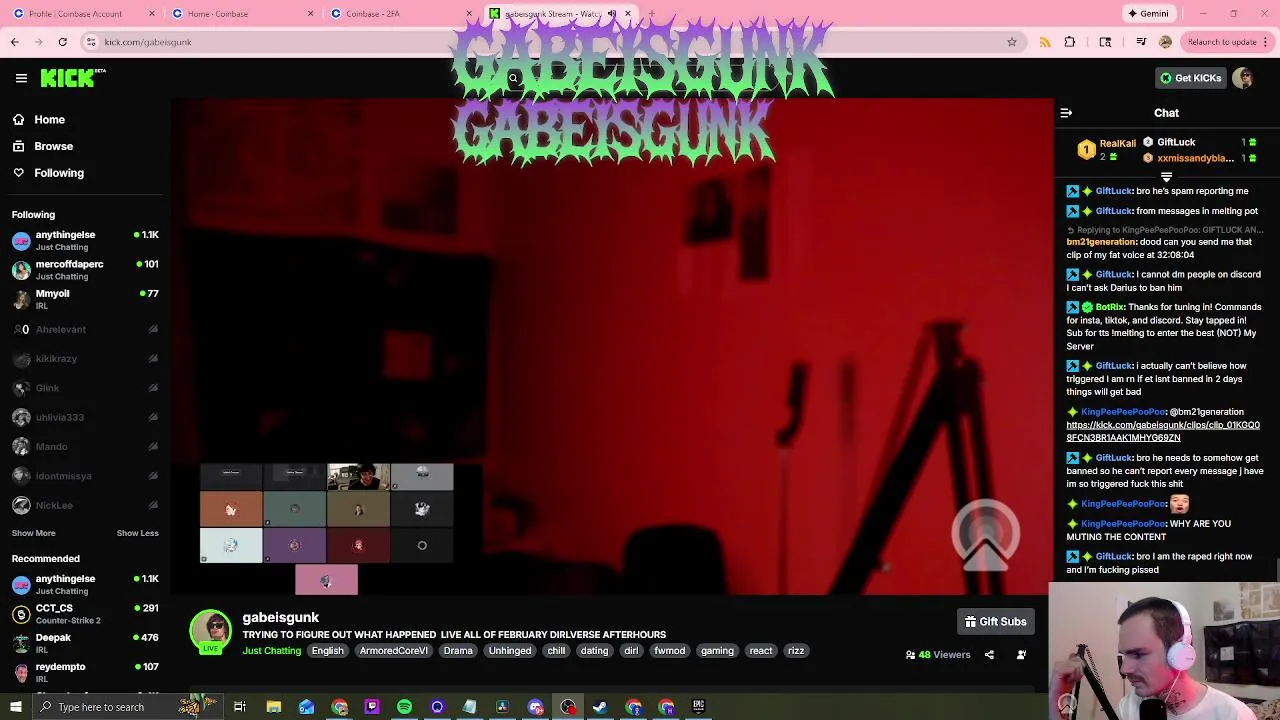
Task: Open Steam from the taskbar
Action: coord(600,707)
